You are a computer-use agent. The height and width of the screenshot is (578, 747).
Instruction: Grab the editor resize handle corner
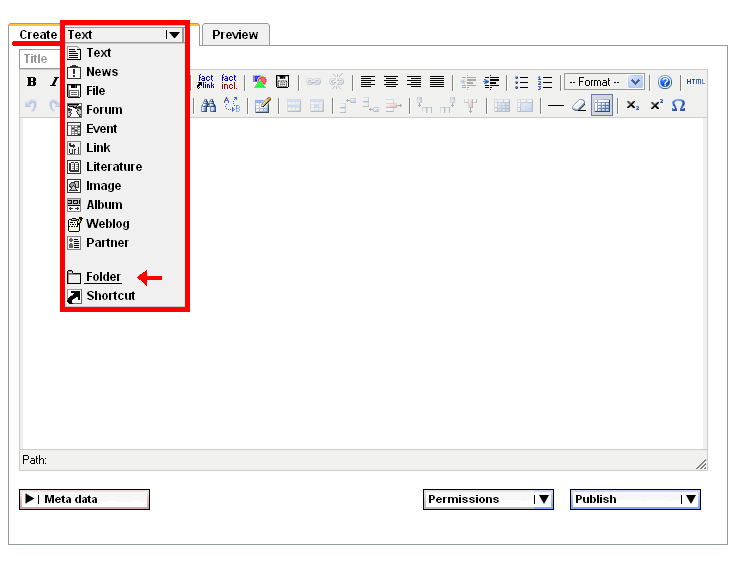tap(701, 464)
